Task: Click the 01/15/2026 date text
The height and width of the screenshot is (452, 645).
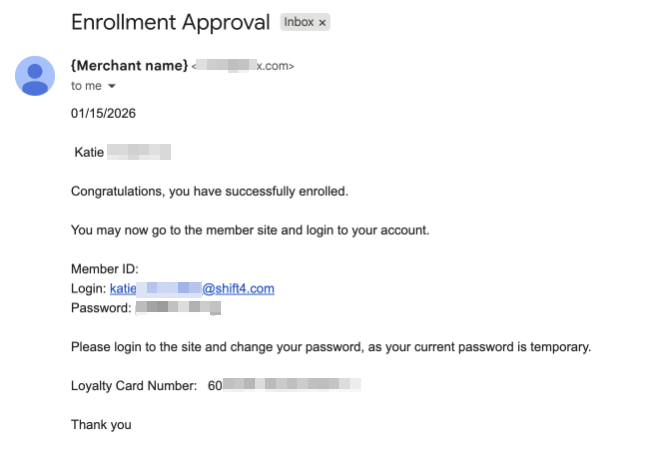Action: pyautogui.click(x=103, y=113)
